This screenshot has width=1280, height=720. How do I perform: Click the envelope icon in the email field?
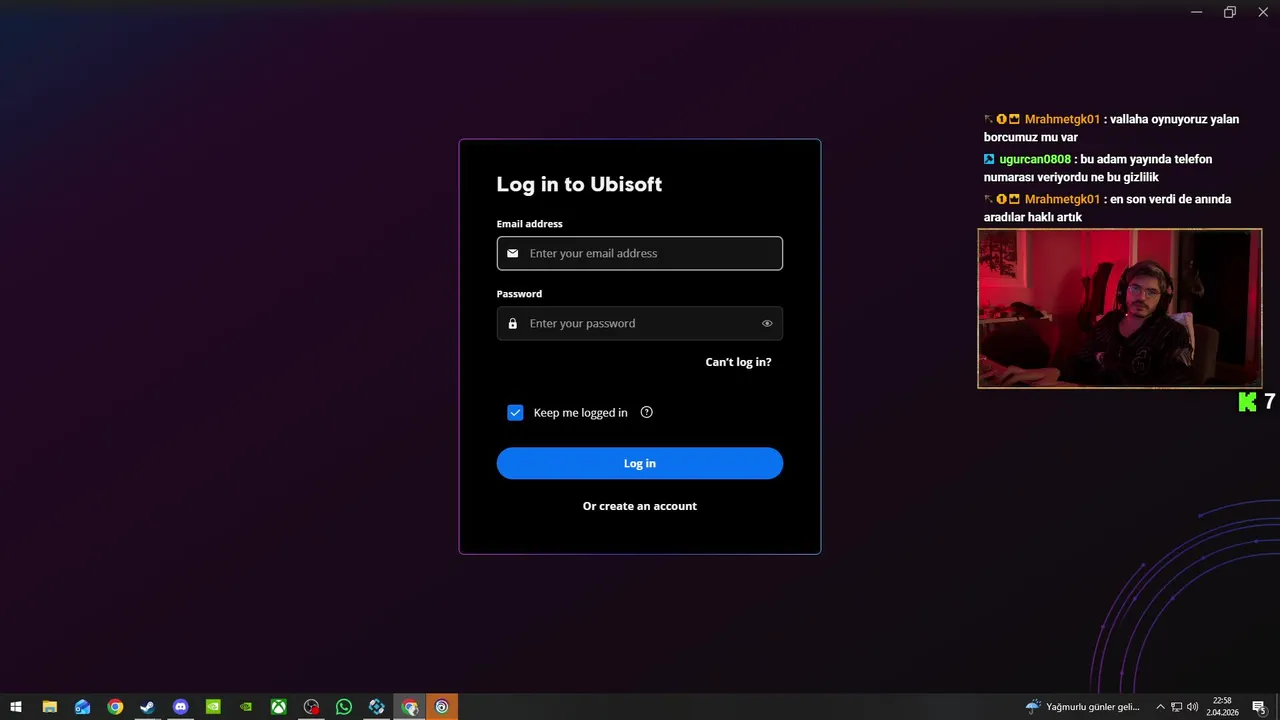pyautogui.click(x=513, y=253)
